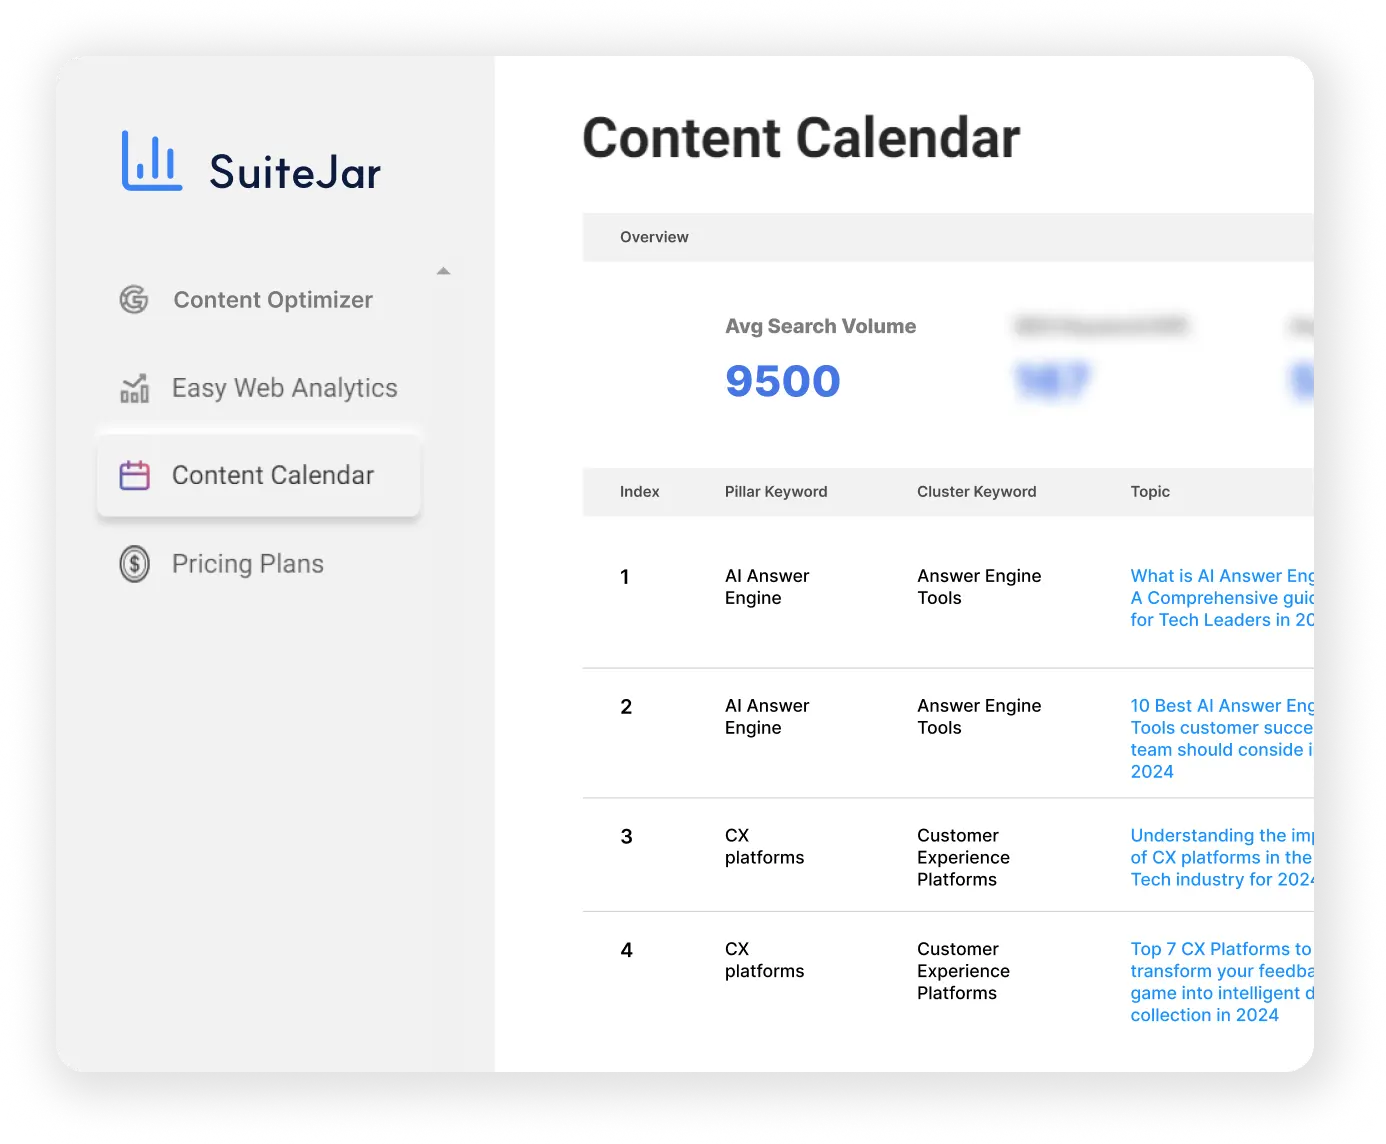Click the Easy Web Analytics chart icon
The width and height of the screenshot is (1386, 1144).
pos(134,388)
